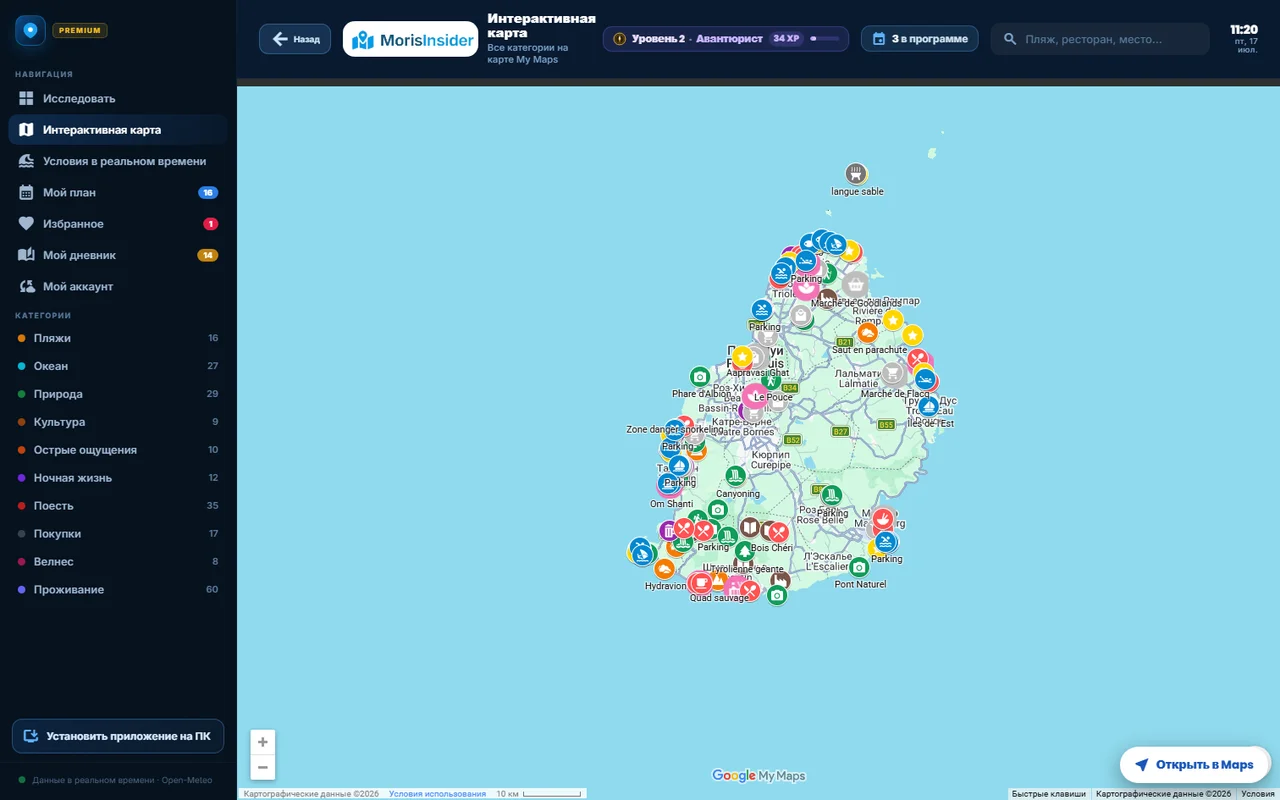Image resolution: width=1280 pixels, height=800 pixels.
Task: Click the grid icon beside Исследовать
Action: point(27,98)
